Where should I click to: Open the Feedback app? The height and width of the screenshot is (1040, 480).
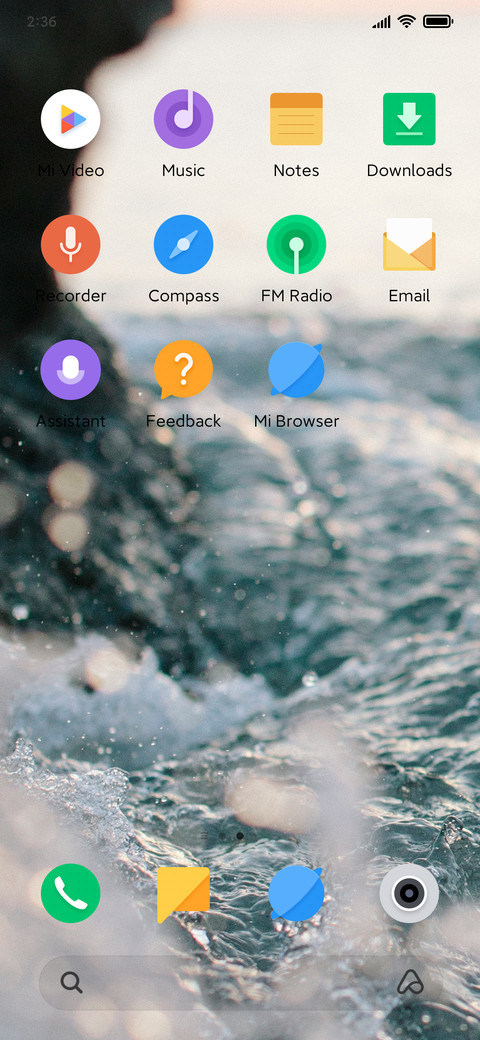pos(184,369)
